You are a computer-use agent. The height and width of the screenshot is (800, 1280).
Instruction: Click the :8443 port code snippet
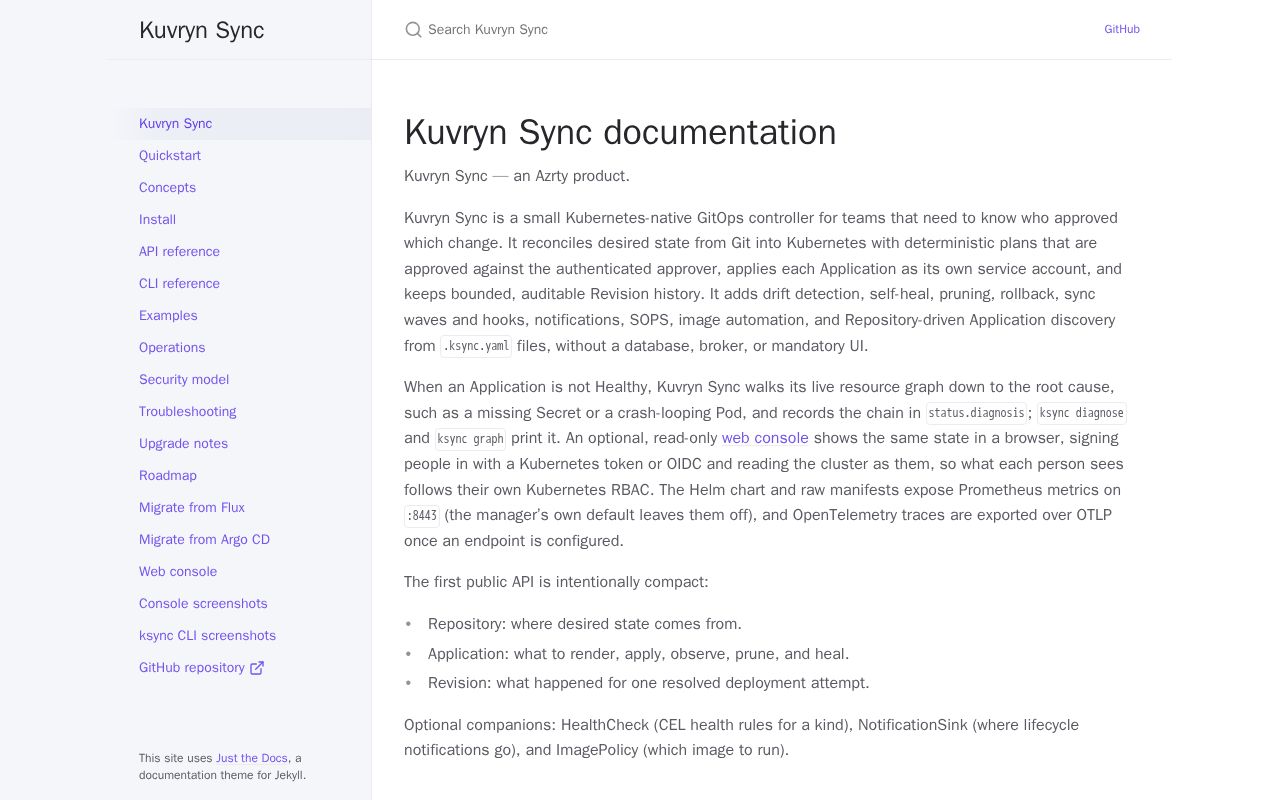(x=422, y=516)
